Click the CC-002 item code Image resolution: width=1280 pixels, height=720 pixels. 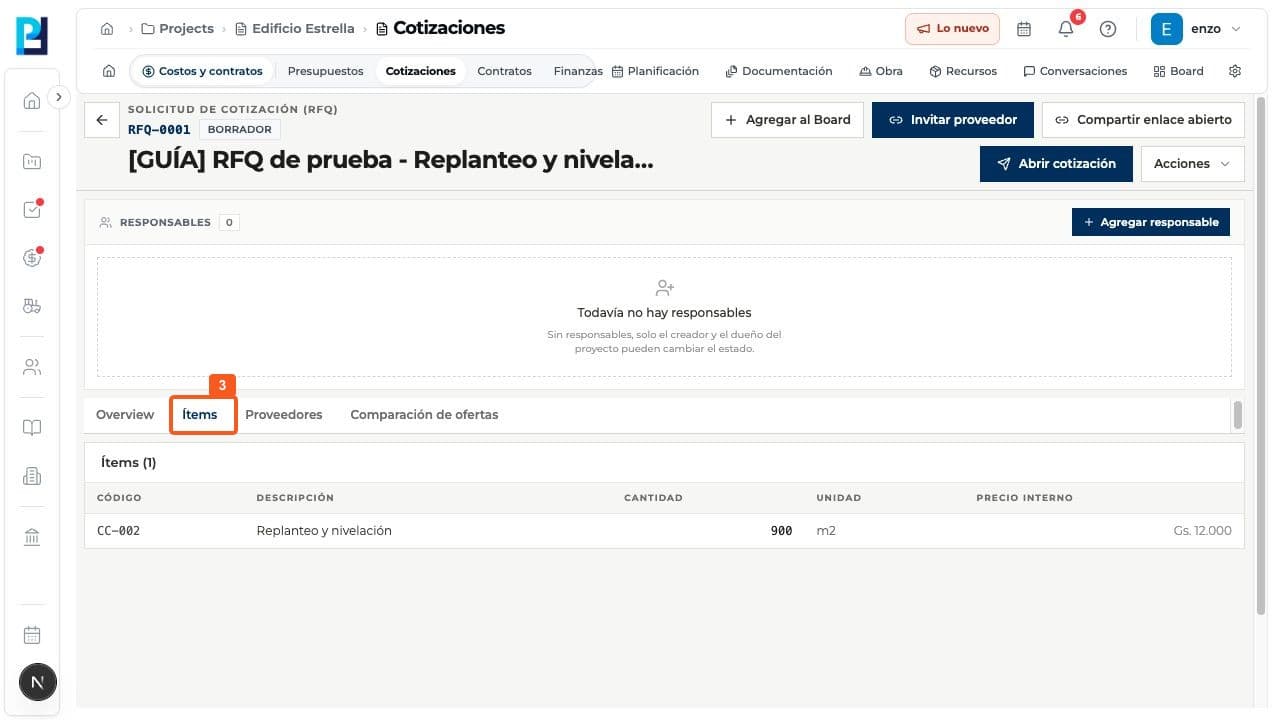coord(118,531)
